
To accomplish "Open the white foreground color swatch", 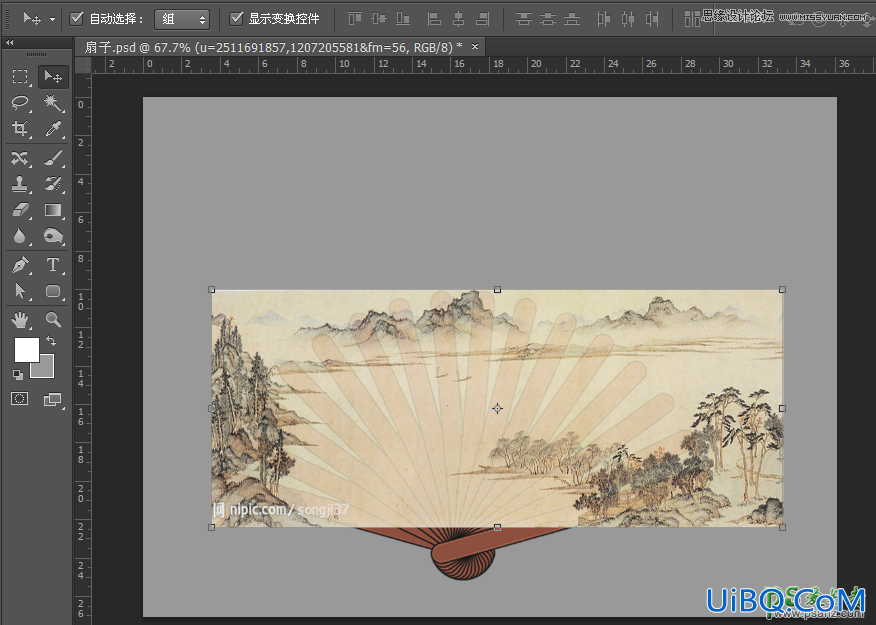I will click(x=25, y=349).
